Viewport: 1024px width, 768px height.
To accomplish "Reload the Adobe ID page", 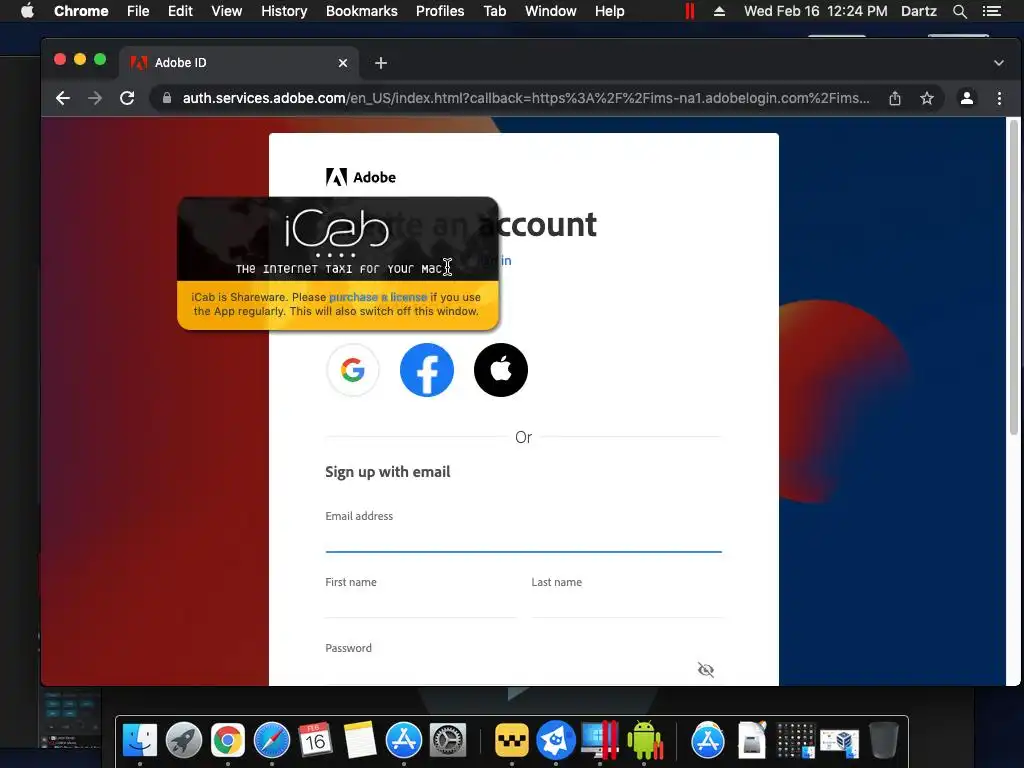I will [127, 98].
